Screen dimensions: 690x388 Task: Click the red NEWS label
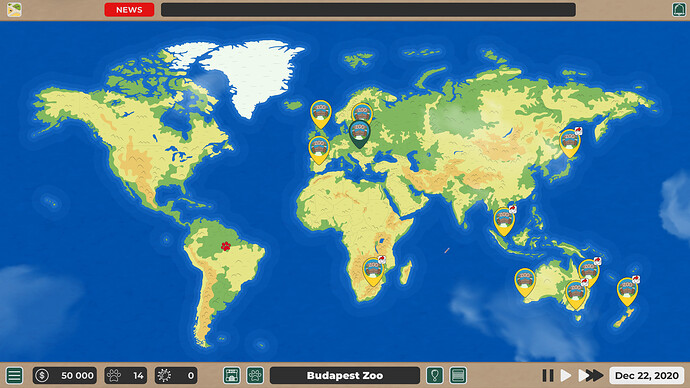point(129,10)
